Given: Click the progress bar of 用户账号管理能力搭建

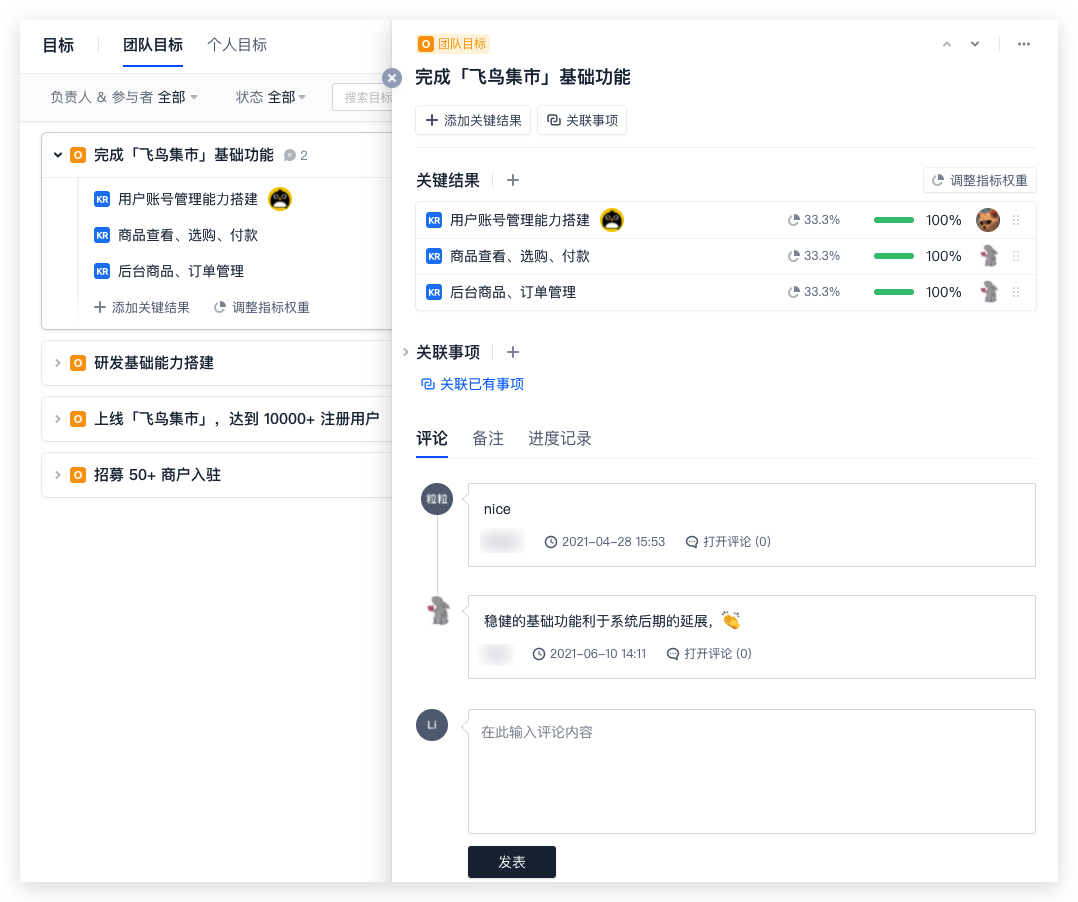Looking at the screenshot, I should (x=893, y=219).
